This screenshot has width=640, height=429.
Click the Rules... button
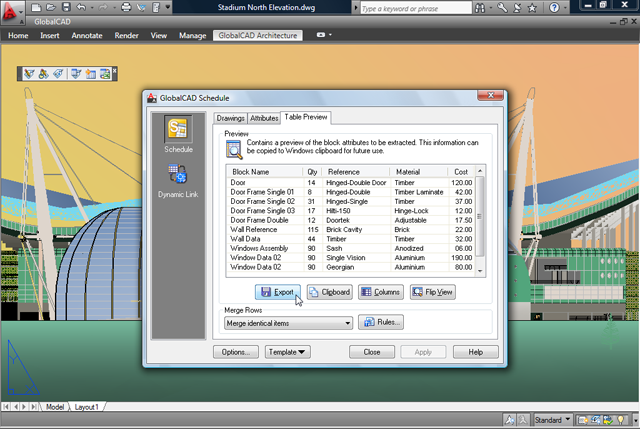(380, 322)
